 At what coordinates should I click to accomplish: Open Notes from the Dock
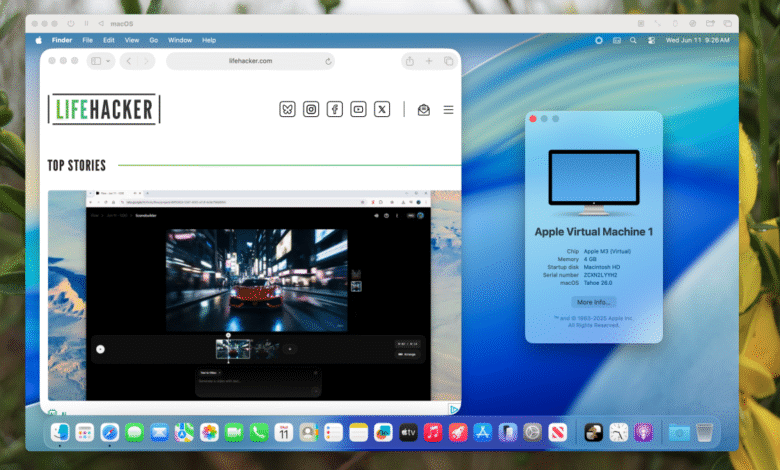(x=358, y=432)
